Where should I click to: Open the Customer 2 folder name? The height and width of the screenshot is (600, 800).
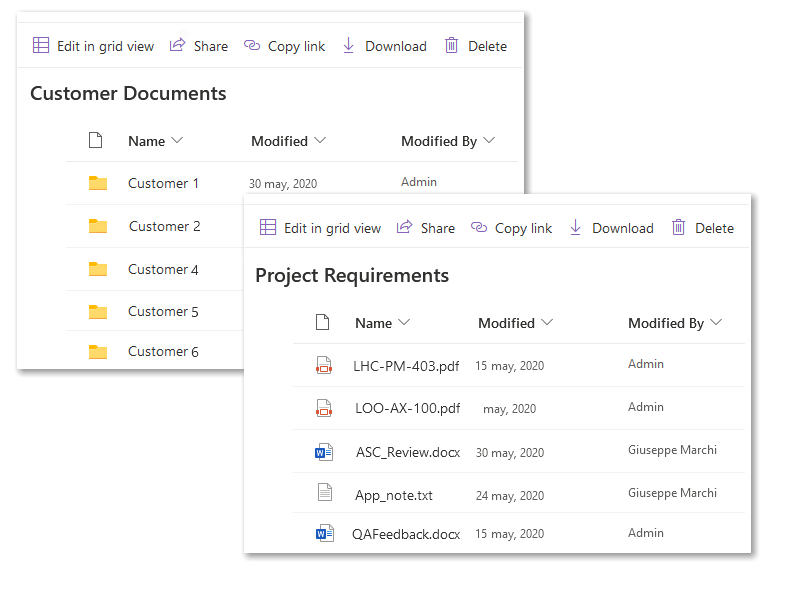pyautogui.click(x=165, y=226)
